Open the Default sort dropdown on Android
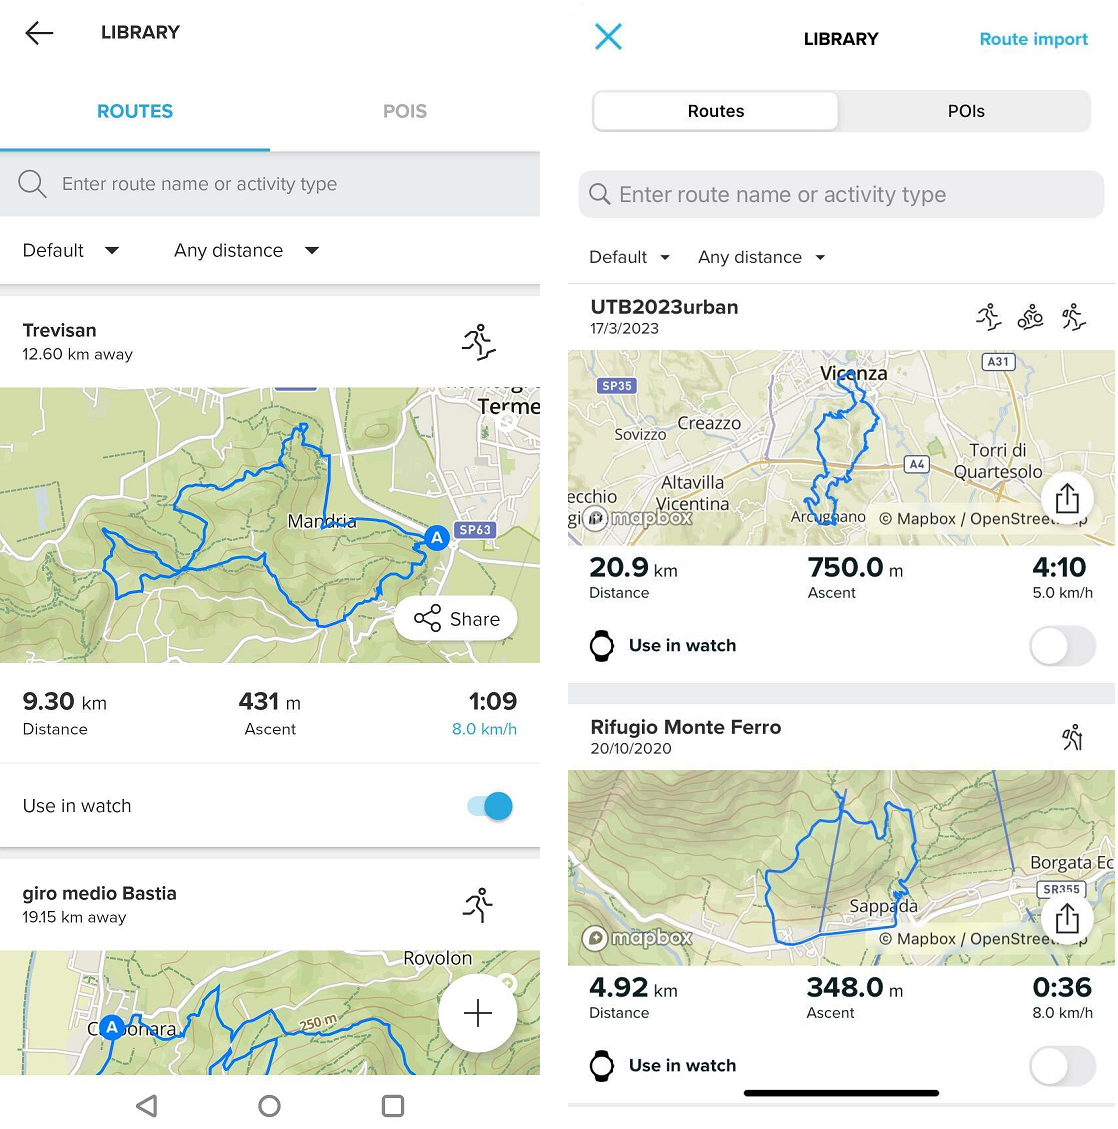Screen dimensions: 1118x1129 click(71, 250)
